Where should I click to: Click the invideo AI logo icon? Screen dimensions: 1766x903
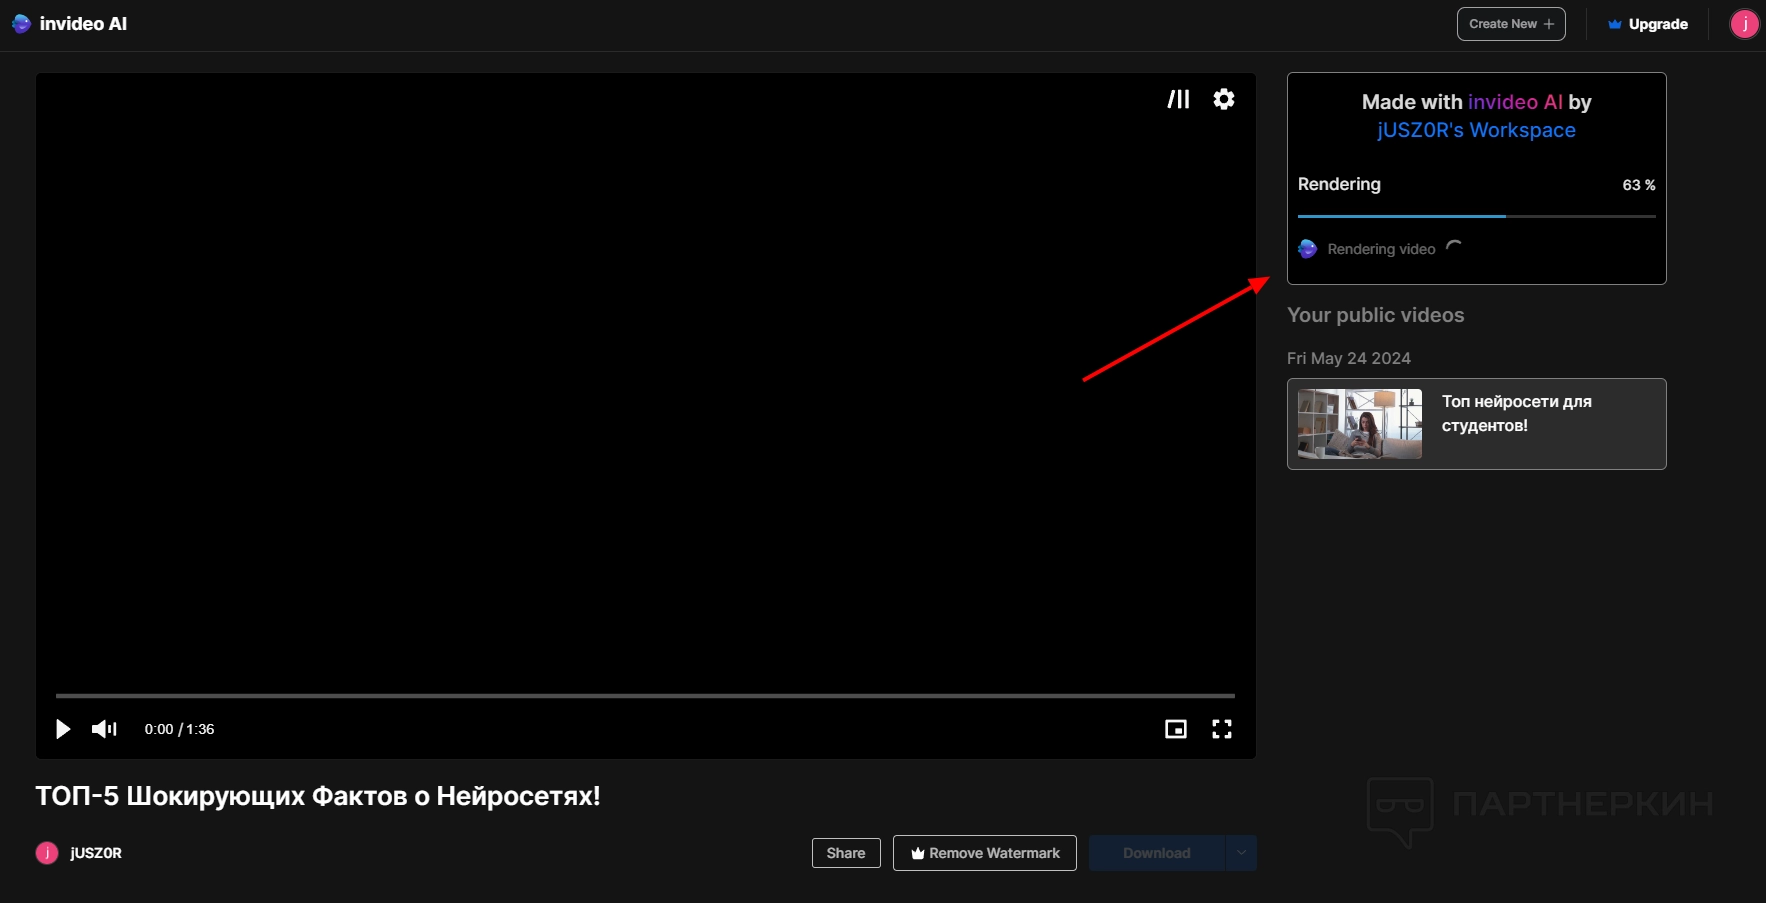[21, 24]
